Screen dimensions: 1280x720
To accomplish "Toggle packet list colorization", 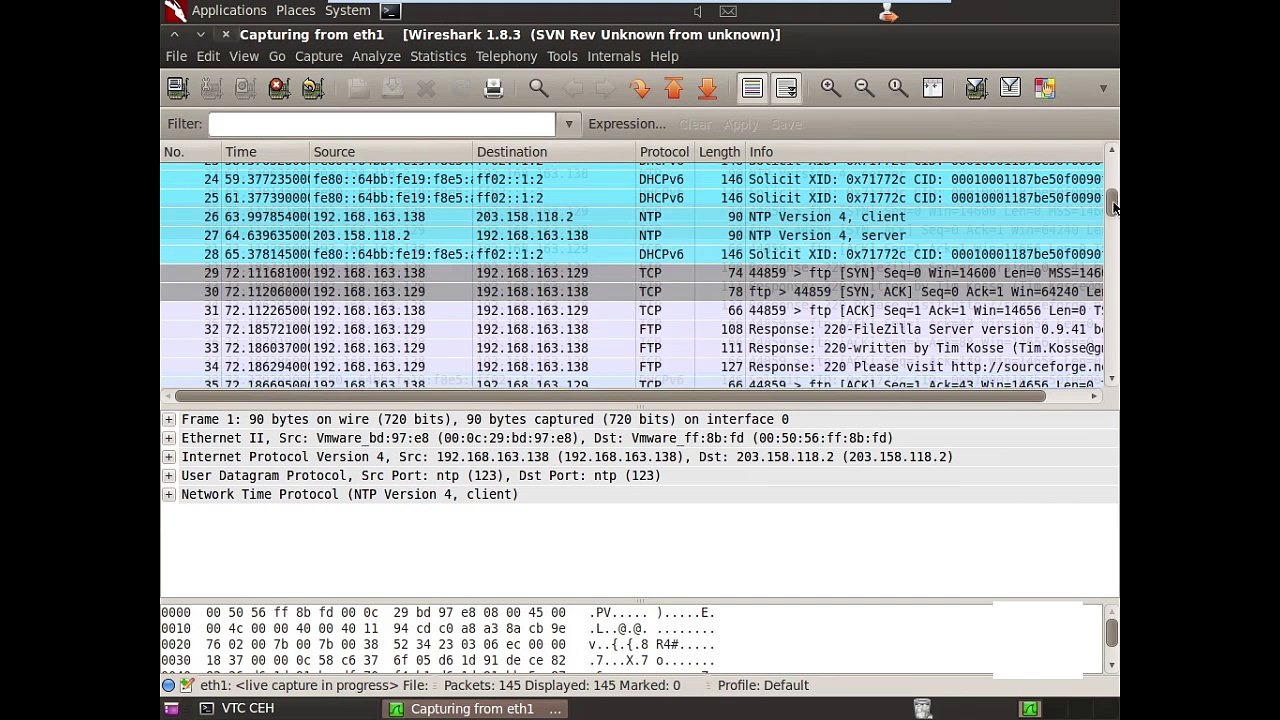I will pos(752,88).
